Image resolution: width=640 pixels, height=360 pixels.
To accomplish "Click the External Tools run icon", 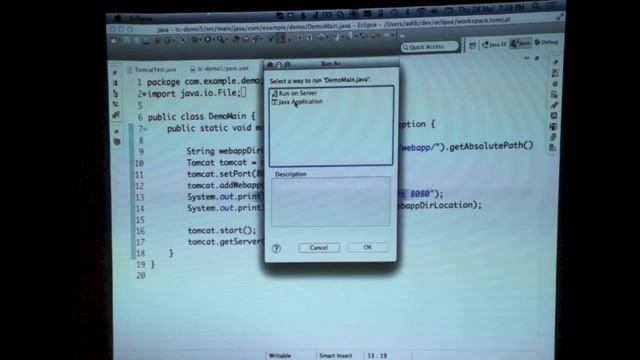I will pyautogui.click(x=221, y=40).
